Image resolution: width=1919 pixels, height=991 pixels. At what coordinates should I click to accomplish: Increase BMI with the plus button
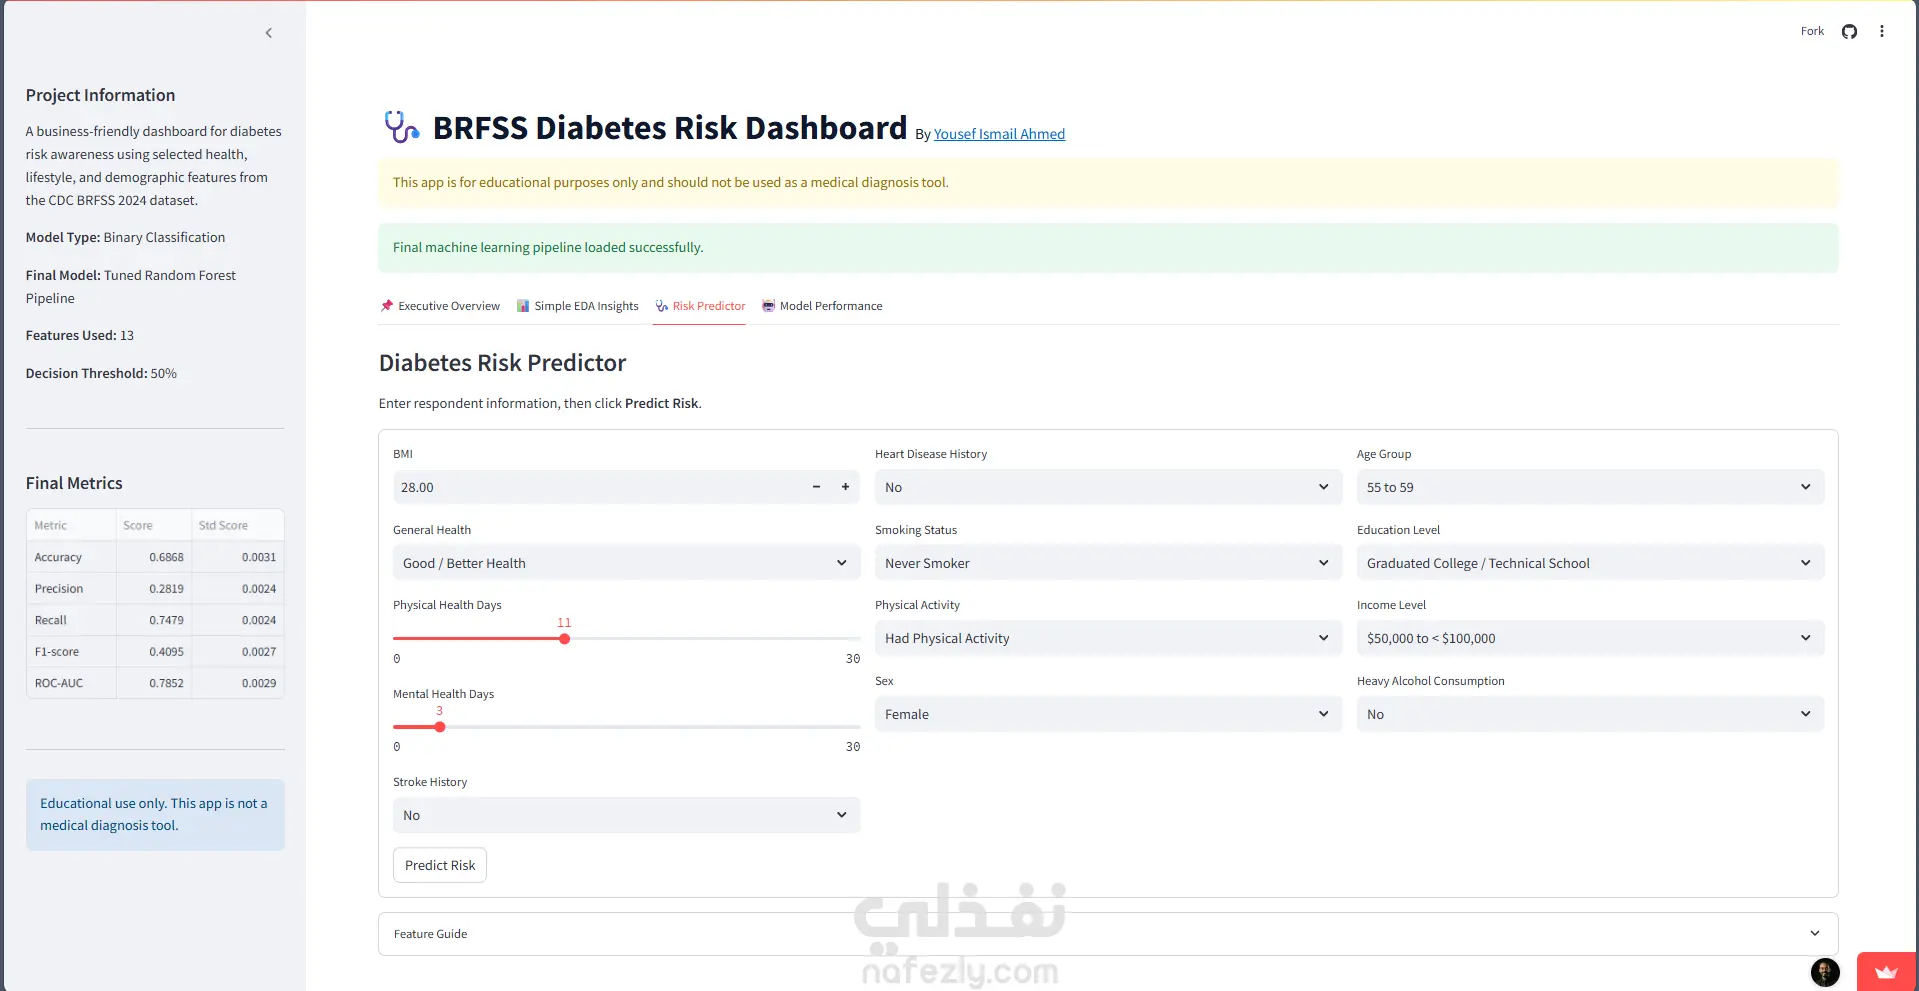pyautogui.click(x=845, y=487)
